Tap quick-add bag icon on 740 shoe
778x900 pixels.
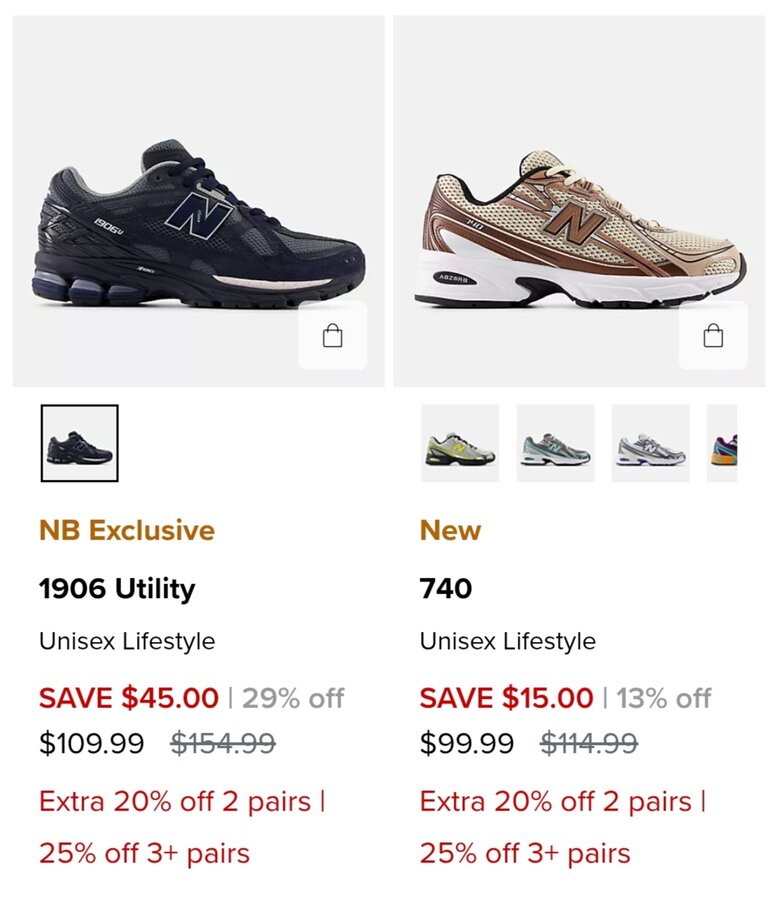713,336
